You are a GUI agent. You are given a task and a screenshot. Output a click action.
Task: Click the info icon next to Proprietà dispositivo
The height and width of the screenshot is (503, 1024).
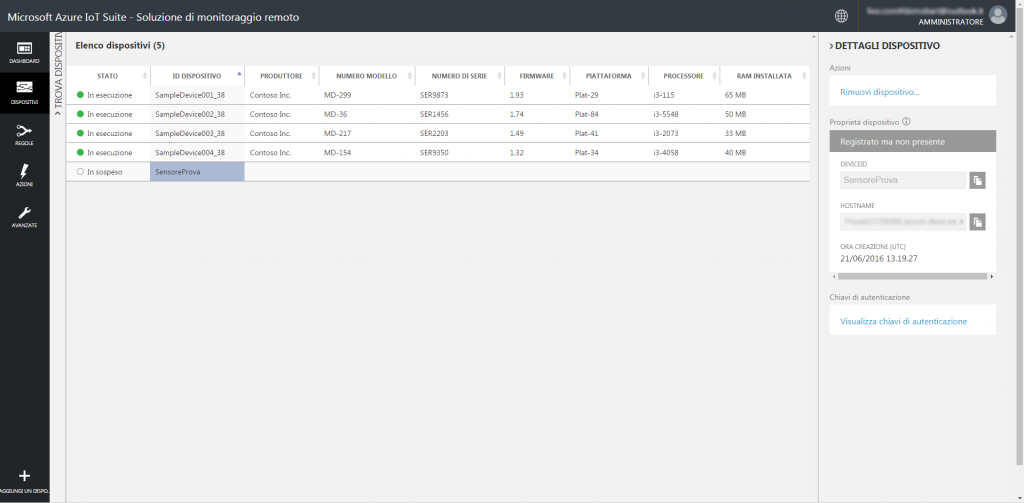(906, 122)
